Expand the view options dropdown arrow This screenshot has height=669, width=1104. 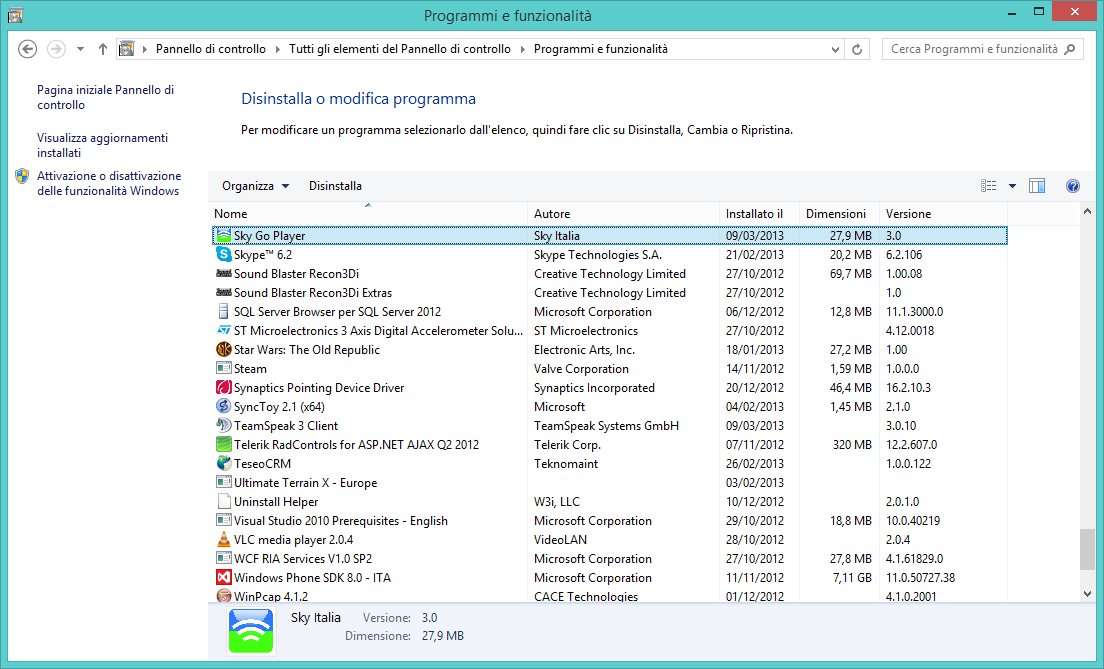click(1012, 186)
